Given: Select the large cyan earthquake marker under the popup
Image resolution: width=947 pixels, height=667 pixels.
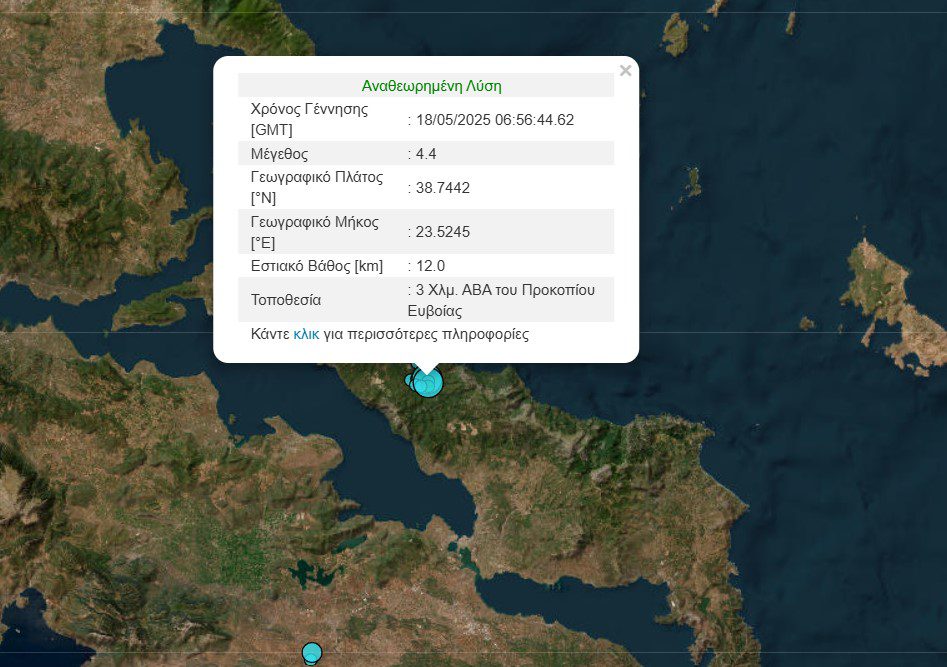Looking at the screenshot, I should 428,382.
